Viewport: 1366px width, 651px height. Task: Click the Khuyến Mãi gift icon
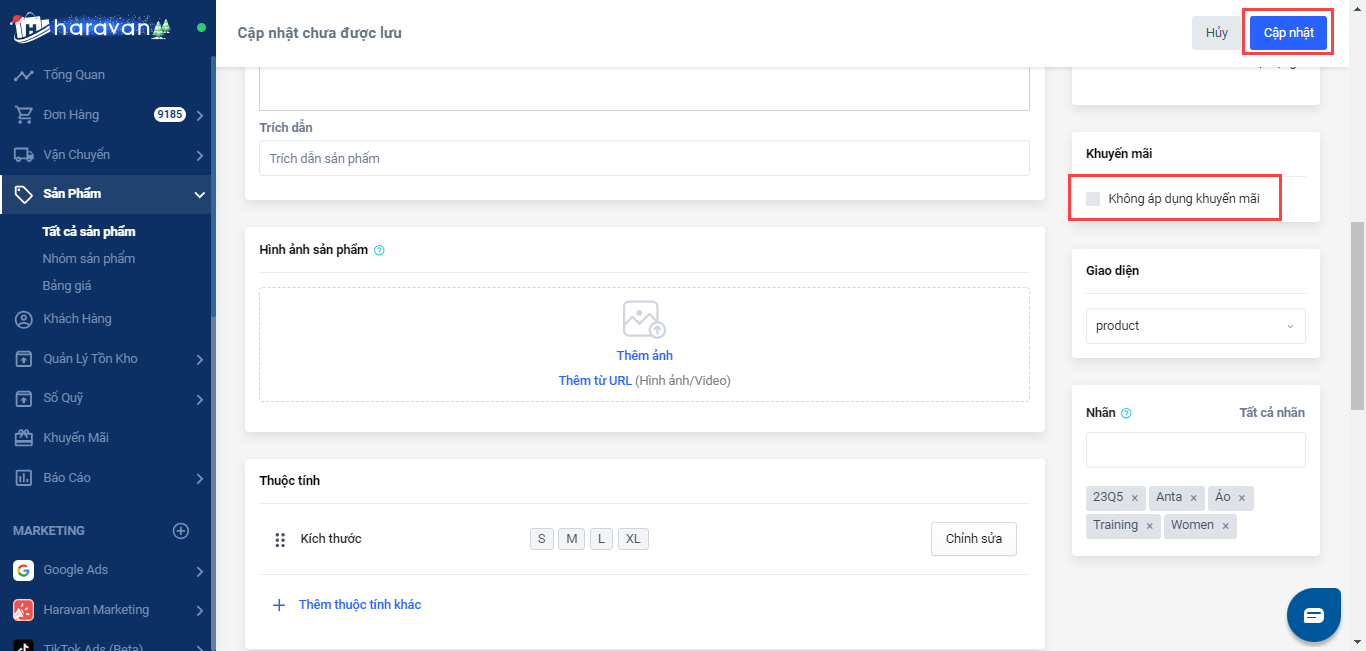coord(23,438)
